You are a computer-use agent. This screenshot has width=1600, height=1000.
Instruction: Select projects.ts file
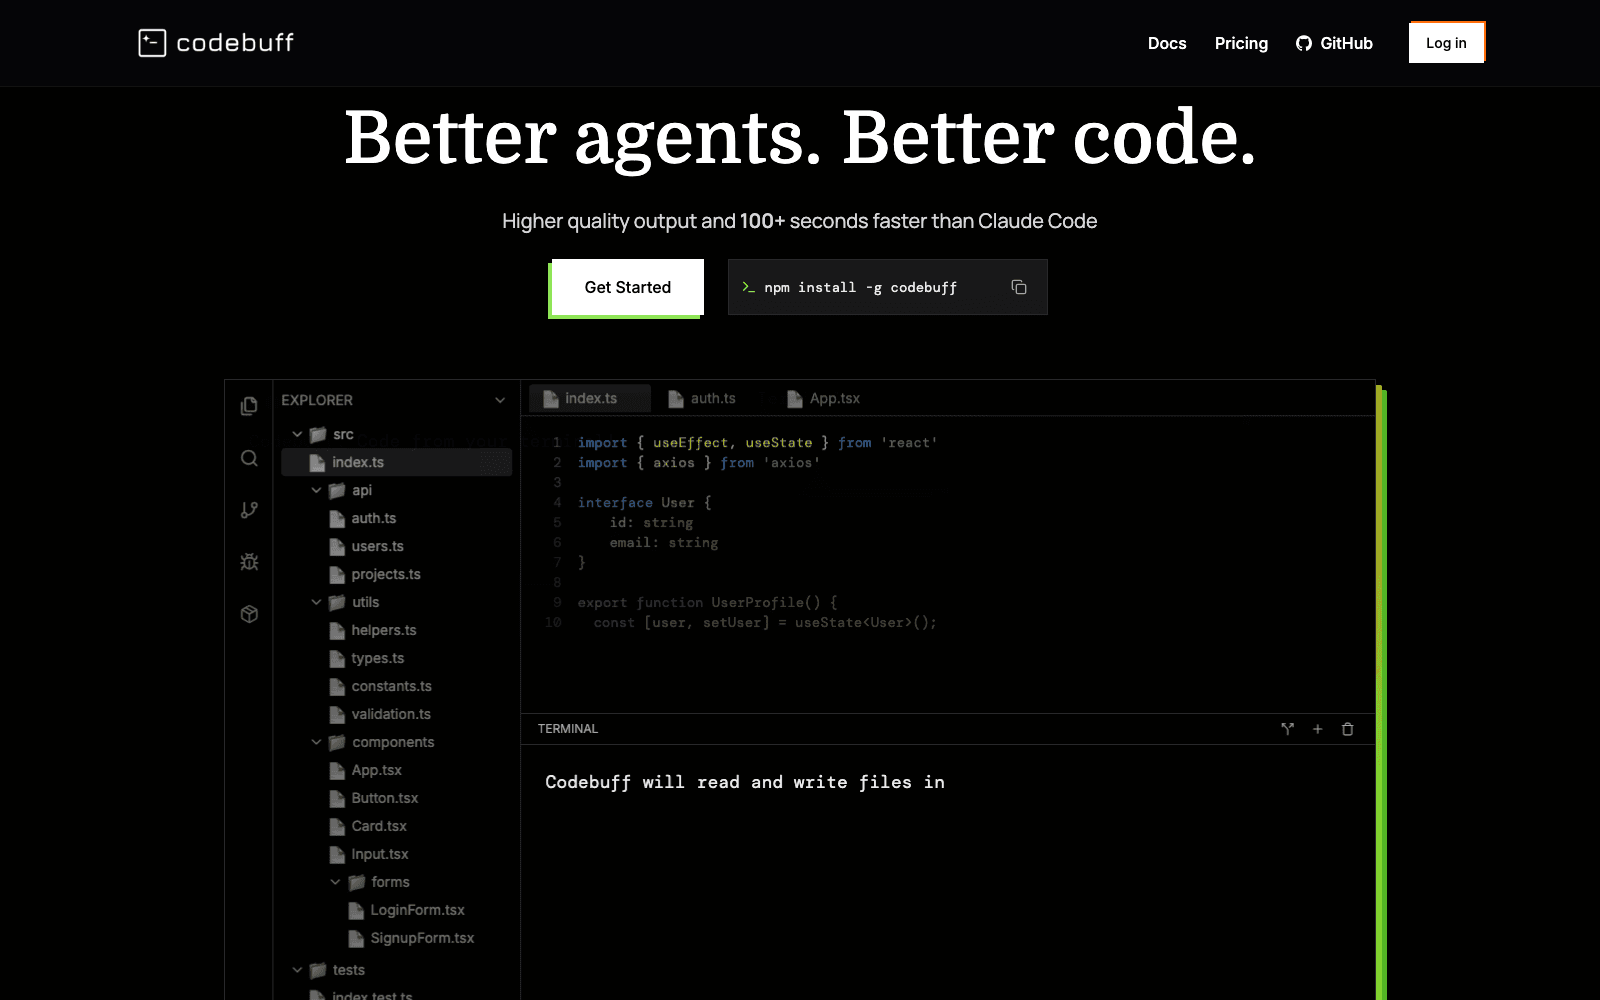pyautogui.click(x=385, y=574)
